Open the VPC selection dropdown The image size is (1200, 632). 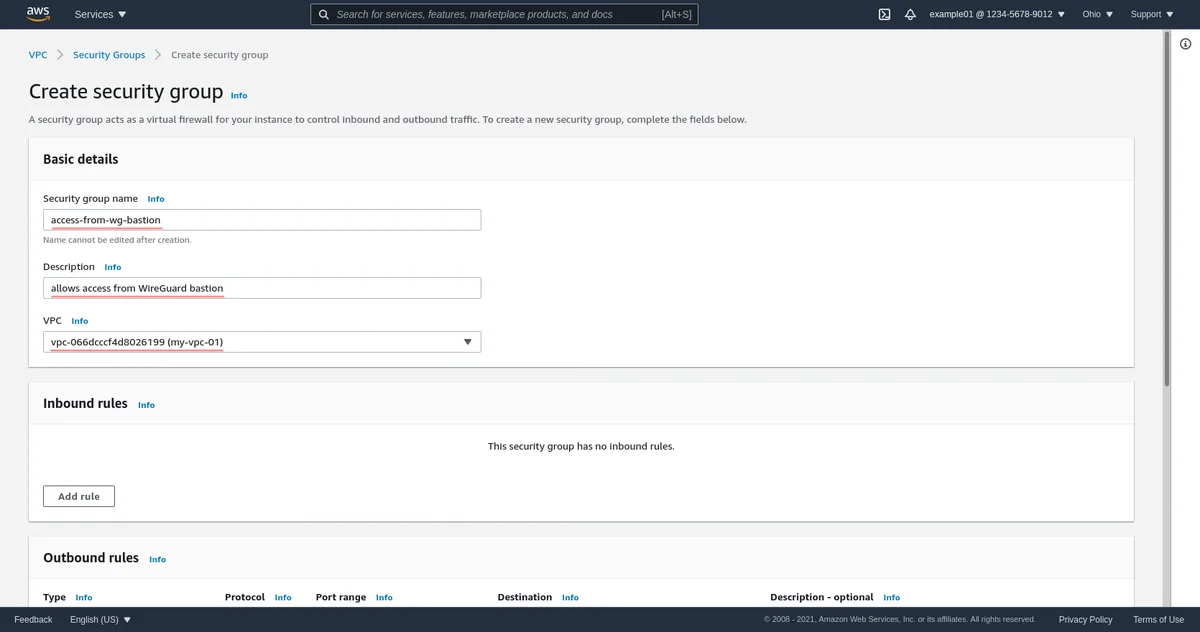click(x=262, y=341)
